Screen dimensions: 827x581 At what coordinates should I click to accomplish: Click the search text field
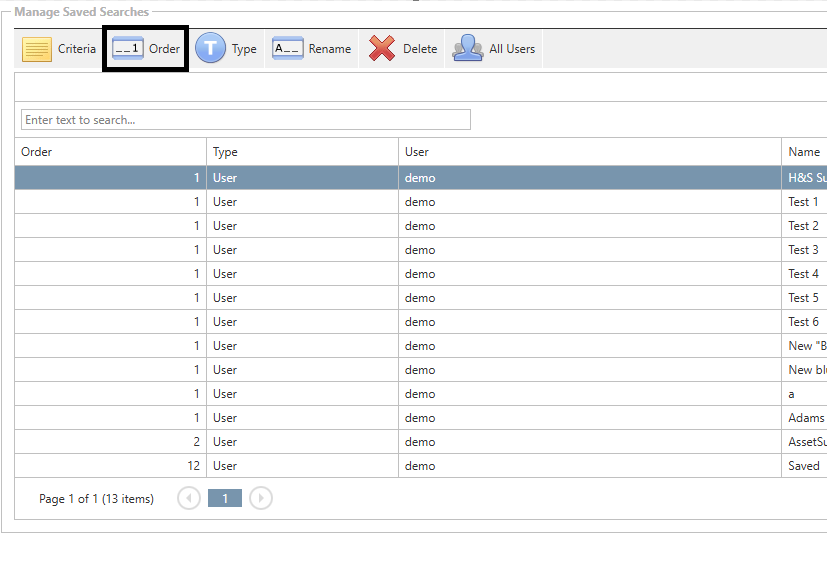click(x=245, y=120)
